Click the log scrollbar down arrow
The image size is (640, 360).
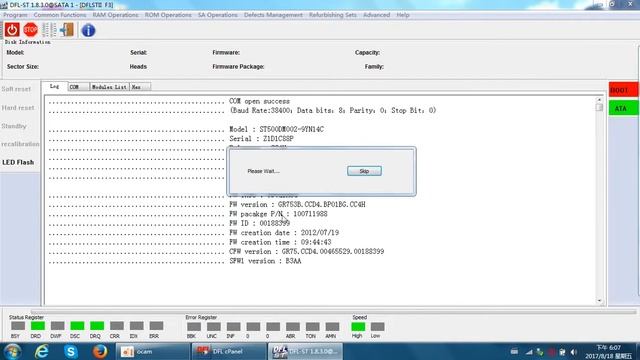click(599, 301)
